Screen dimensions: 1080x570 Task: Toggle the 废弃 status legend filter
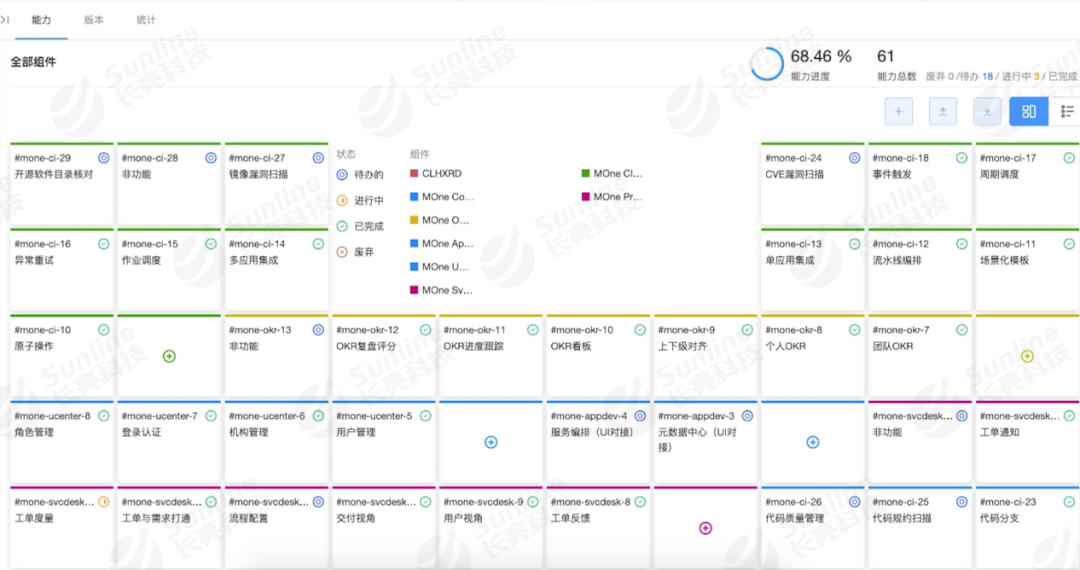355,252
